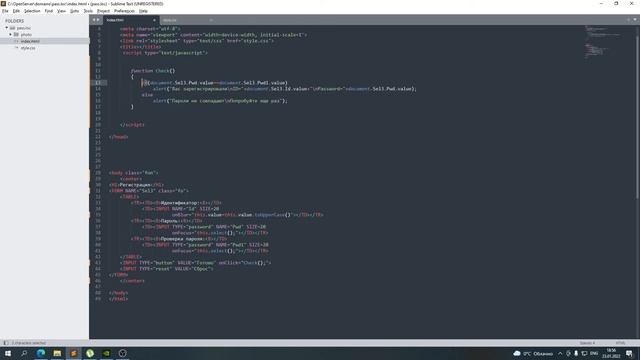Open the weather widget in taskbar

point(533,353)
